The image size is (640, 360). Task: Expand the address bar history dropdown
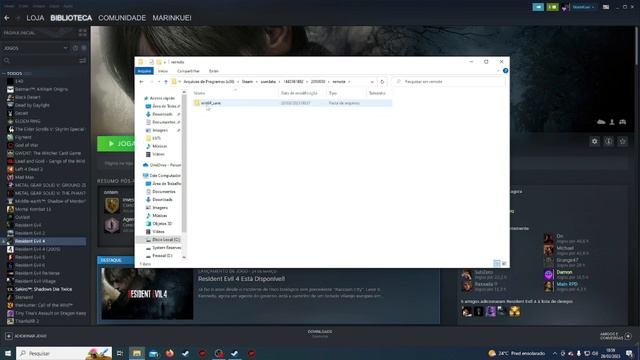click(x=372, y=82)
